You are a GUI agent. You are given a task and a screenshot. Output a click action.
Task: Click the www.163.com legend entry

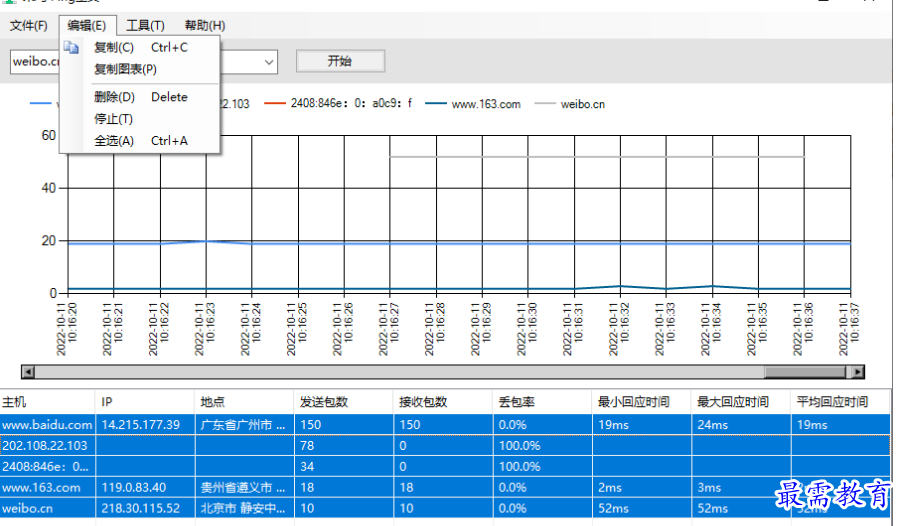click(473, 104)
